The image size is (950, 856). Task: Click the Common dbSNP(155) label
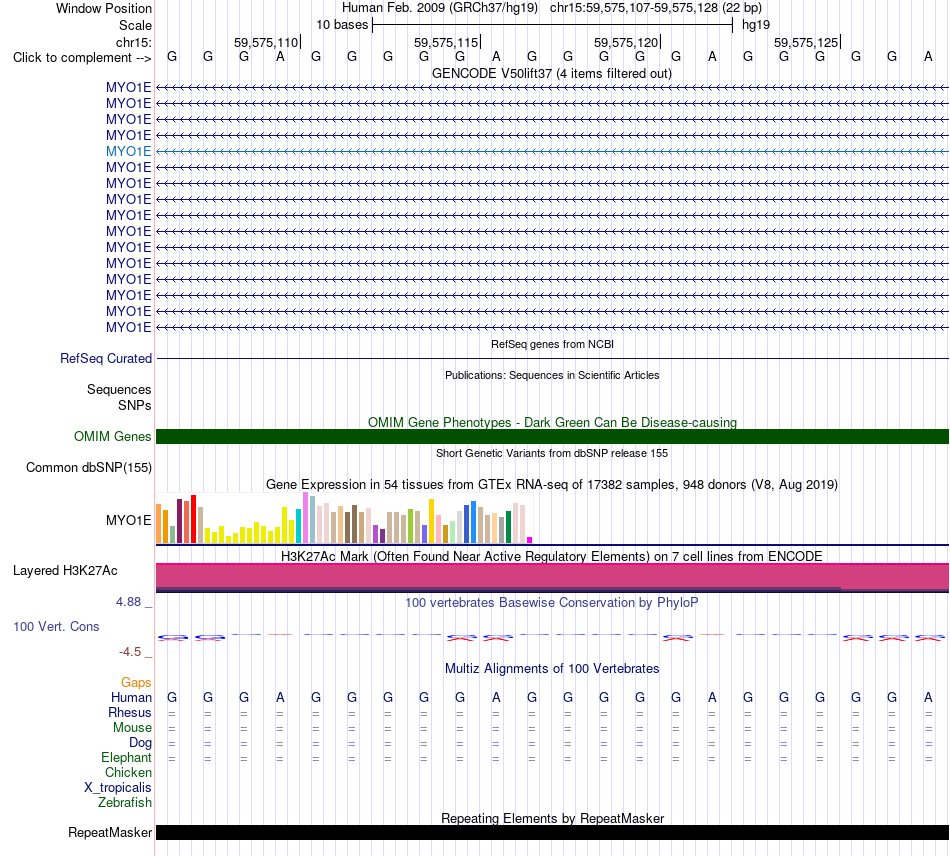pos(88,468)
